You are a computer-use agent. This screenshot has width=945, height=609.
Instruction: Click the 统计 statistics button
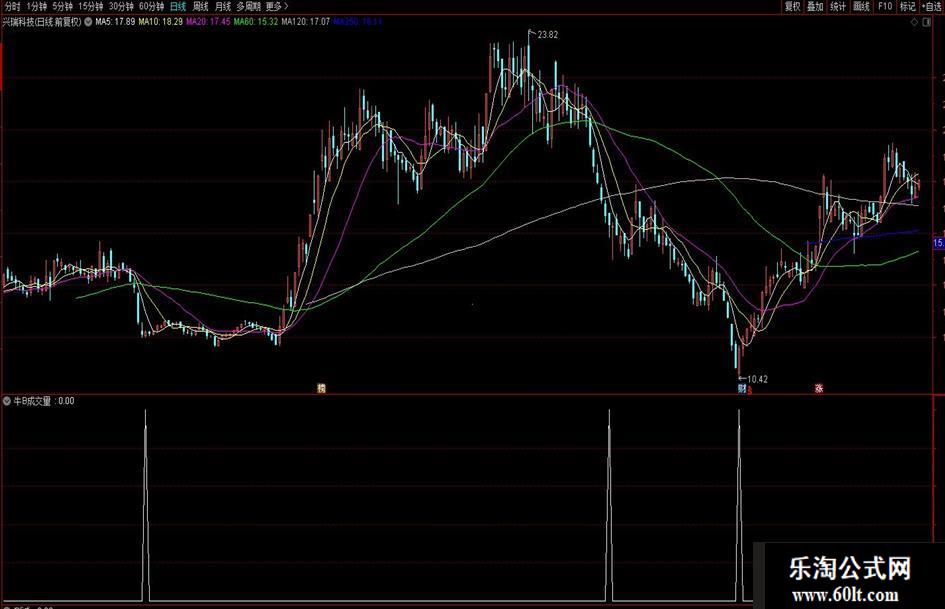(838, 7)
